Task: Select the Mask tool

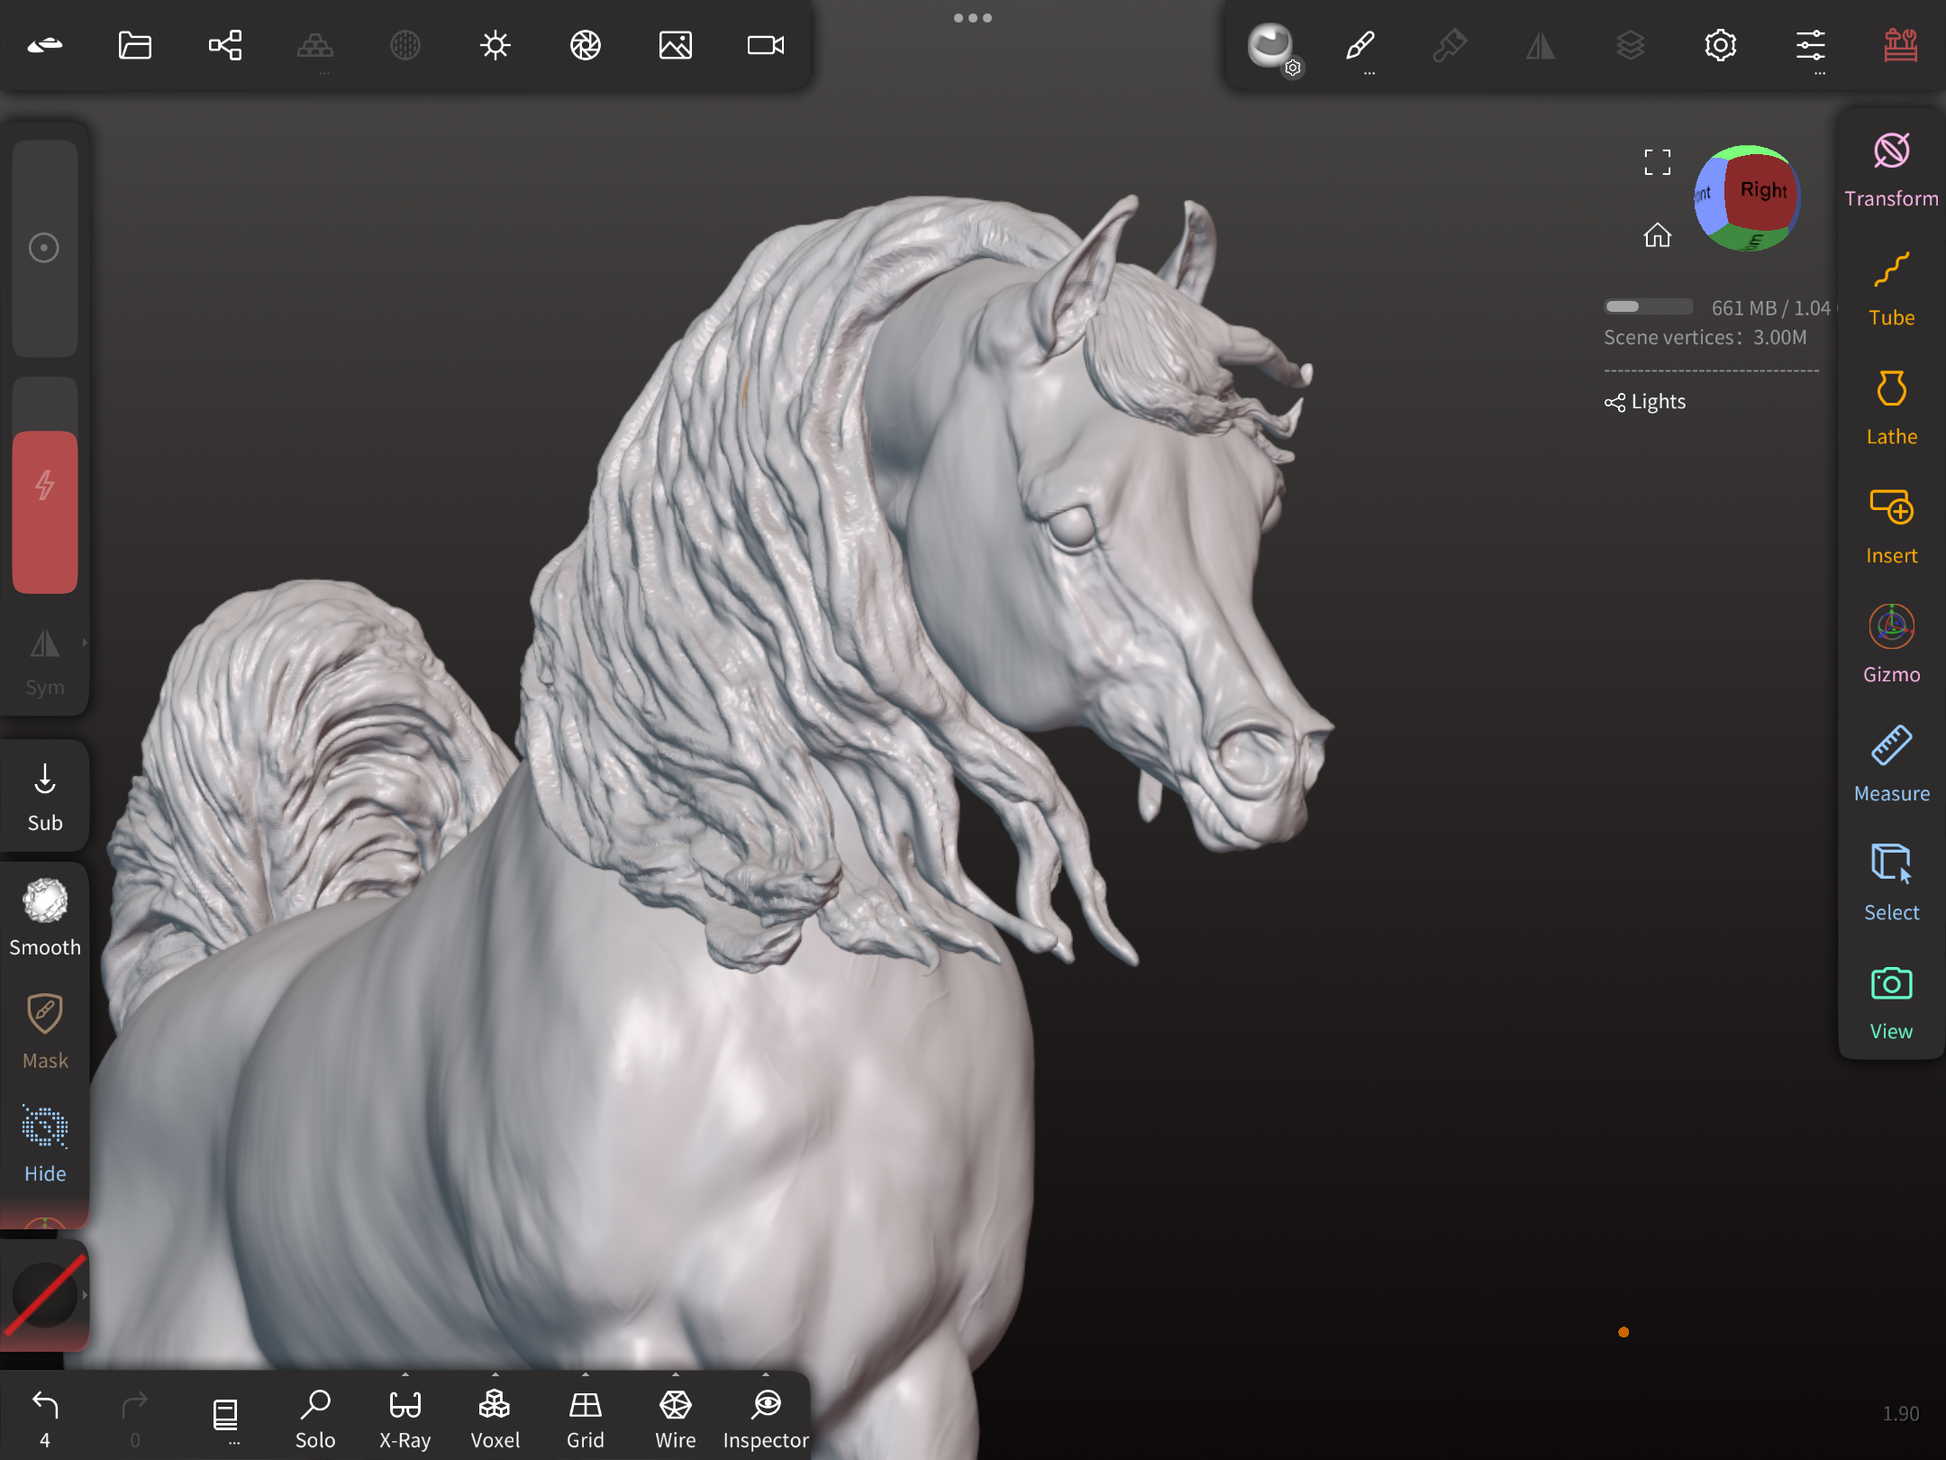Action: click(x=45, y=1030)
